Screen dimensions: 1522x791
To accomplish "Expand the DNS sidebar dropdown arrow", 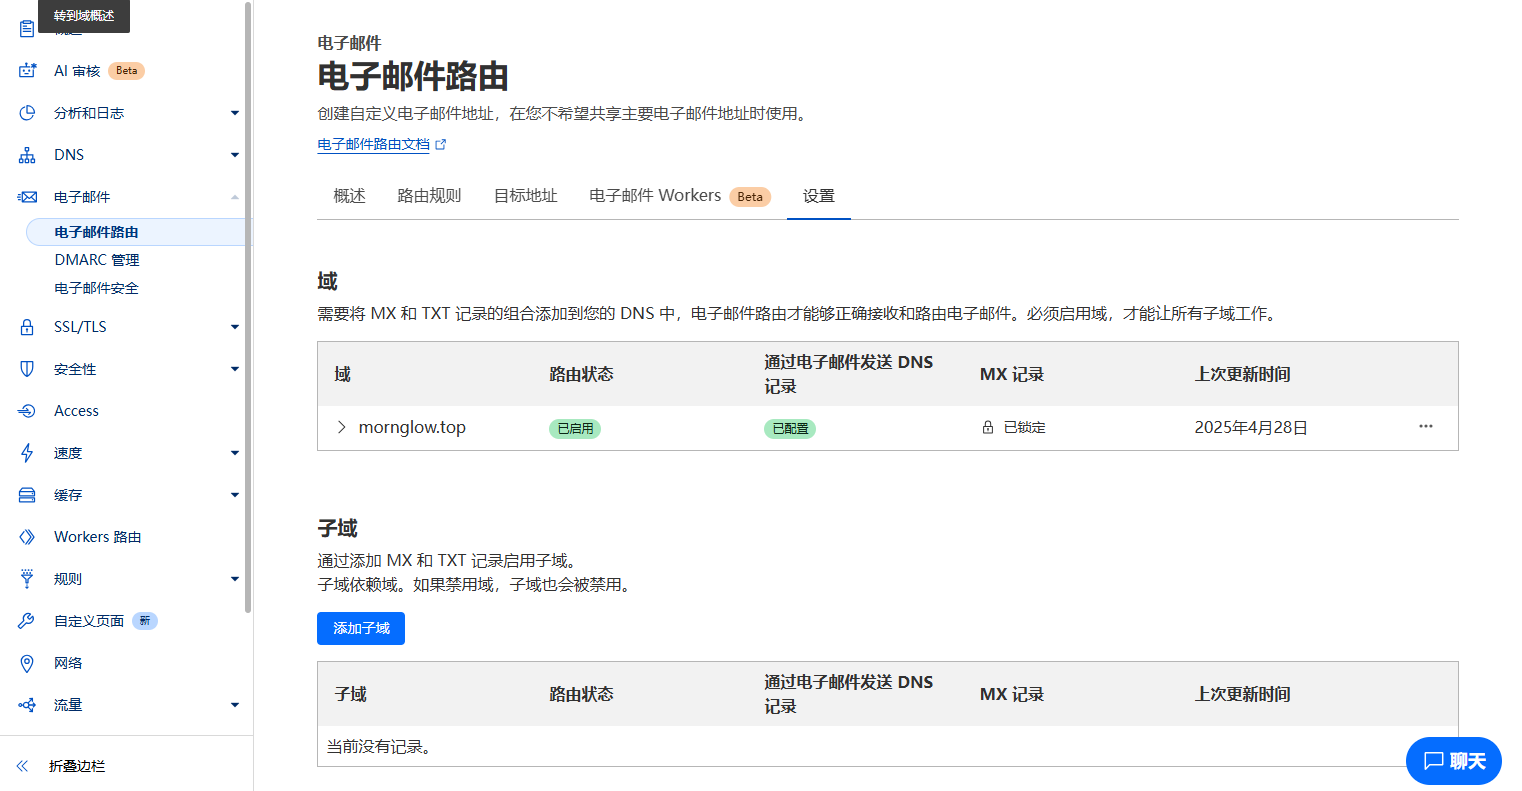I will click(235, 155).
